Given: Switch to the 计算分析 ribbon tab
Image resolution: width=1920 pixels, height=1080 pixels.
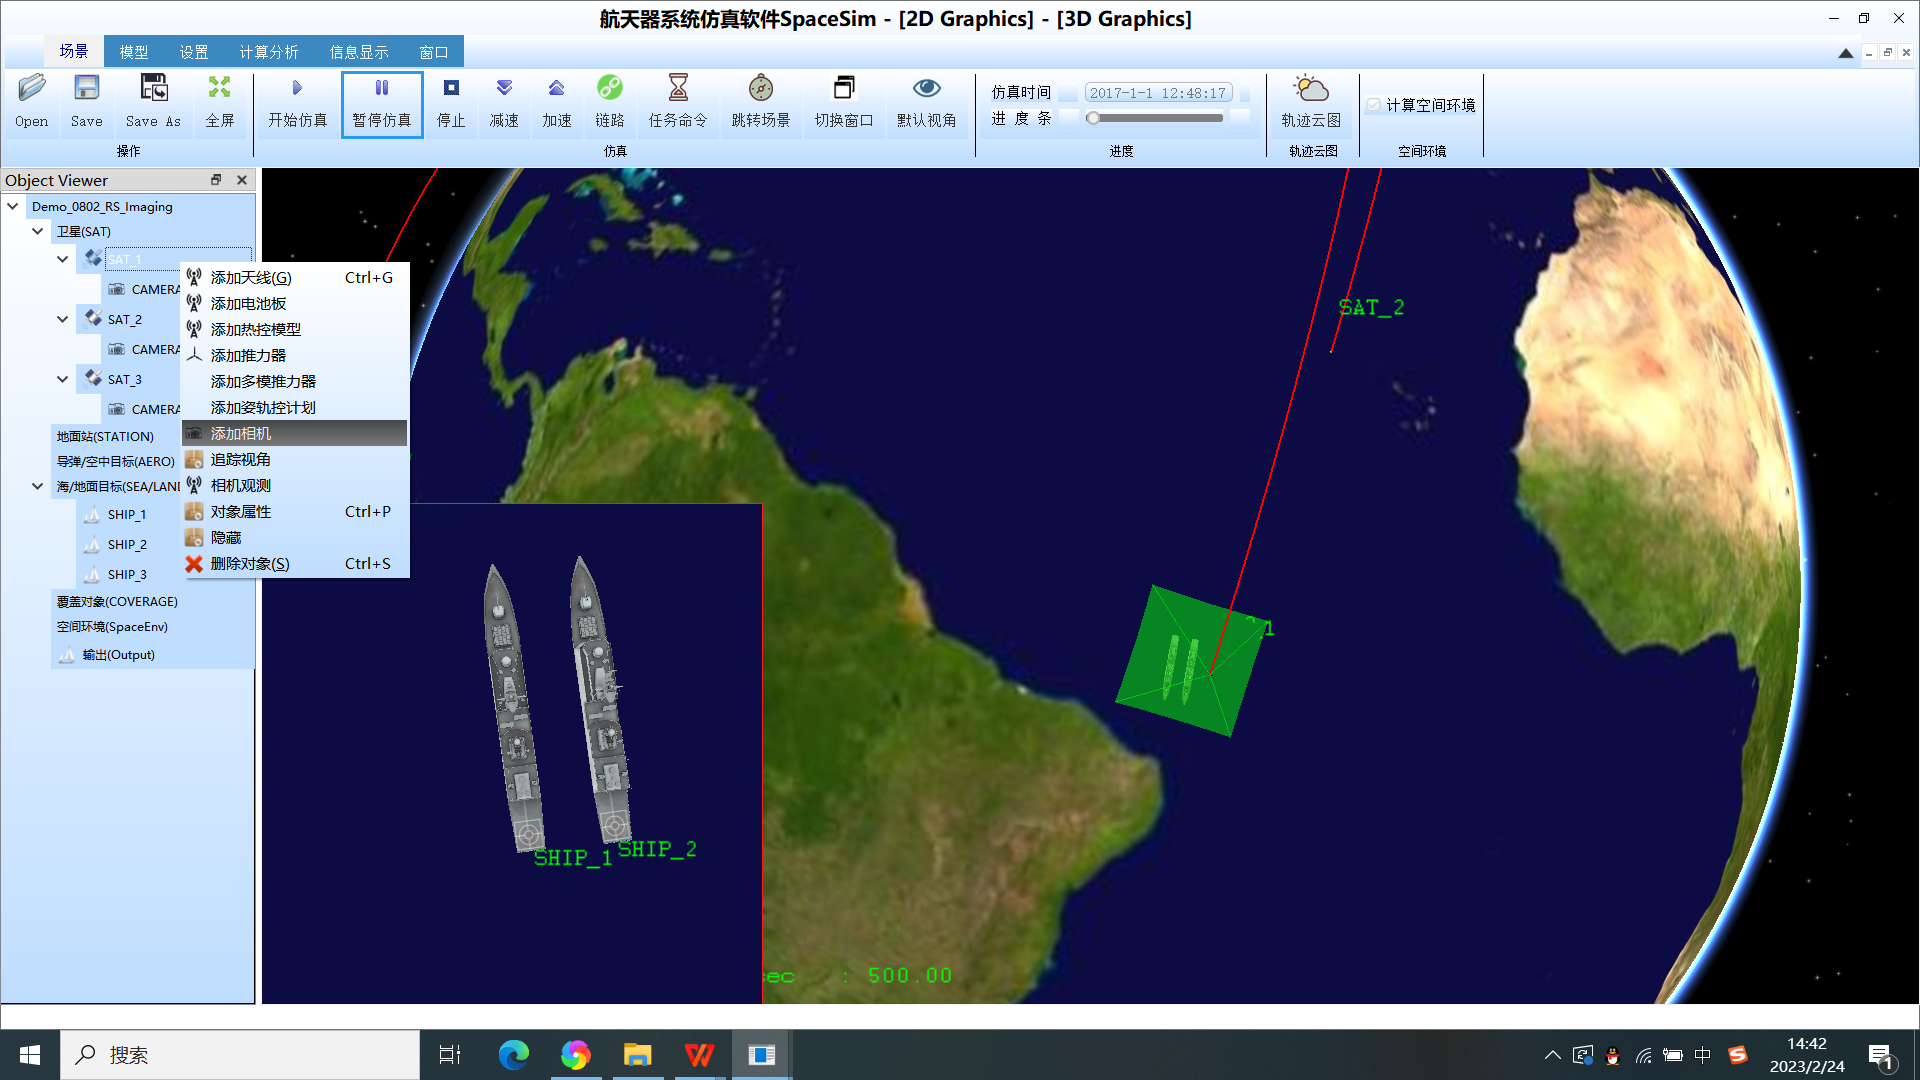Looking at the screenshot, I should (268, 52).
